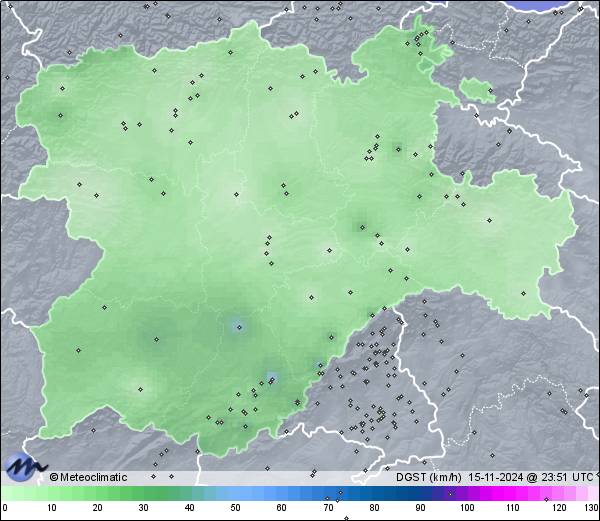Click scale value 120
This screenshot has width=600, height=521.
[559, 508]
